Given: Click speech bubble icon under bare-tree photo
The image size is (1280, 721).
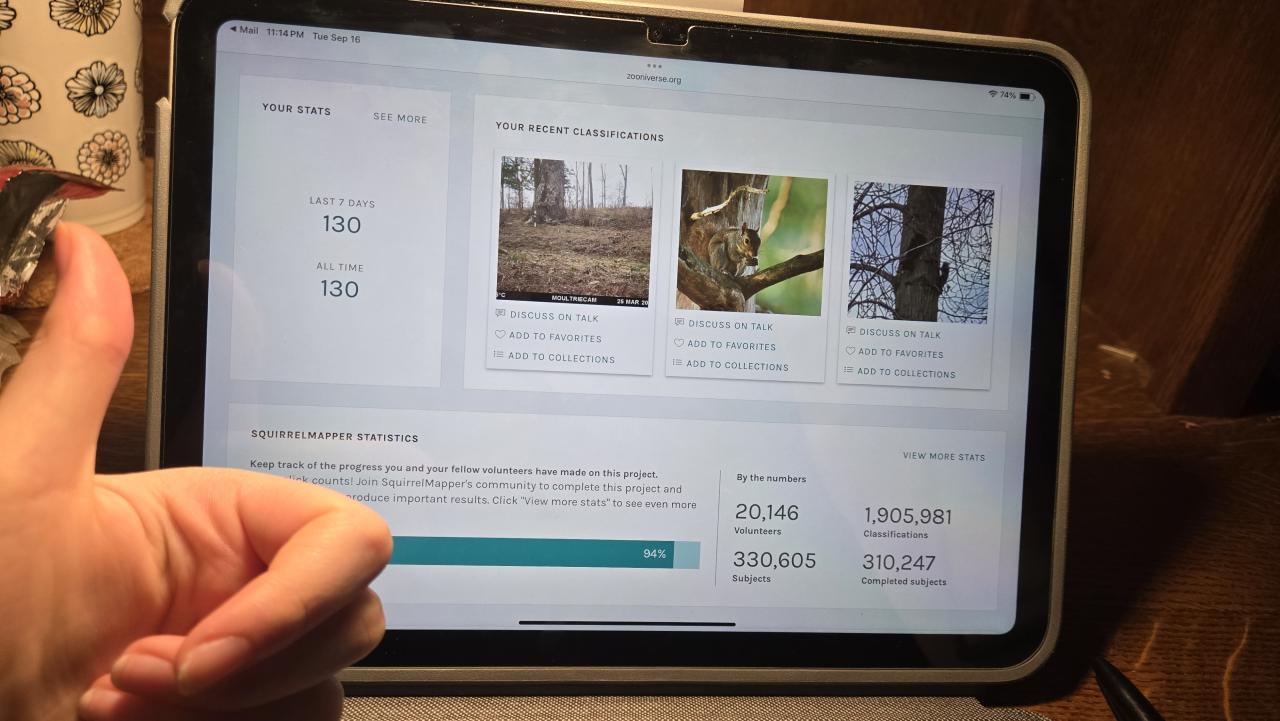Looking at the screenshot, I should pos(851,331).
